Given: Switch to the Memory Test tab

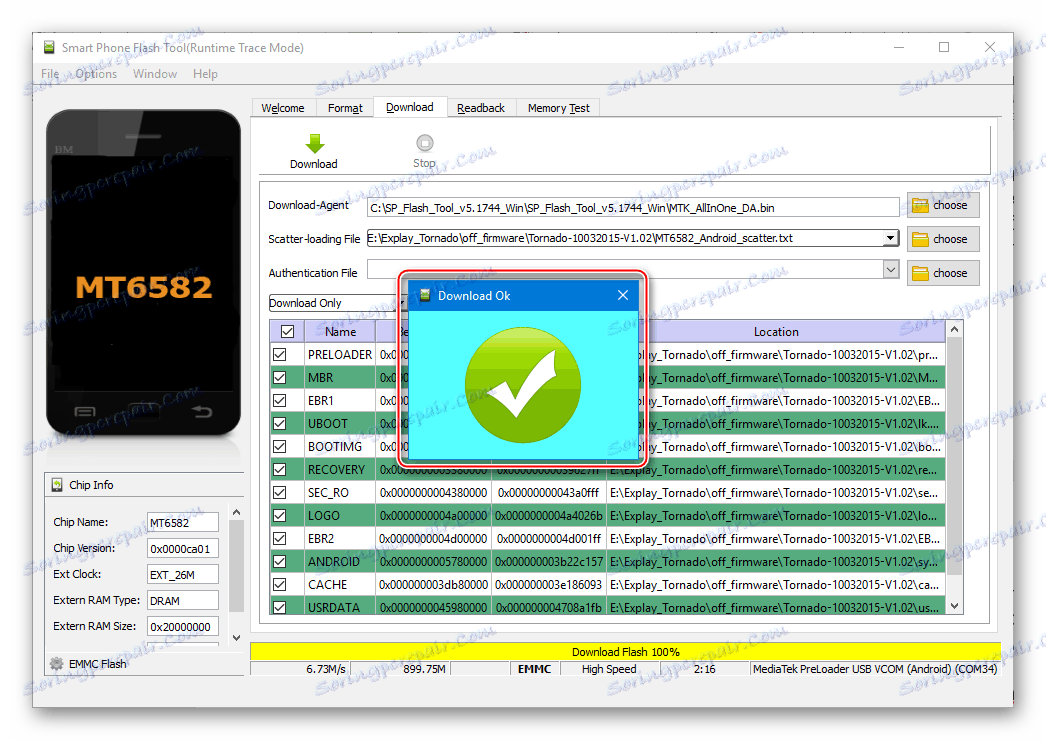Looking at the screenshot, I should 558,108.
